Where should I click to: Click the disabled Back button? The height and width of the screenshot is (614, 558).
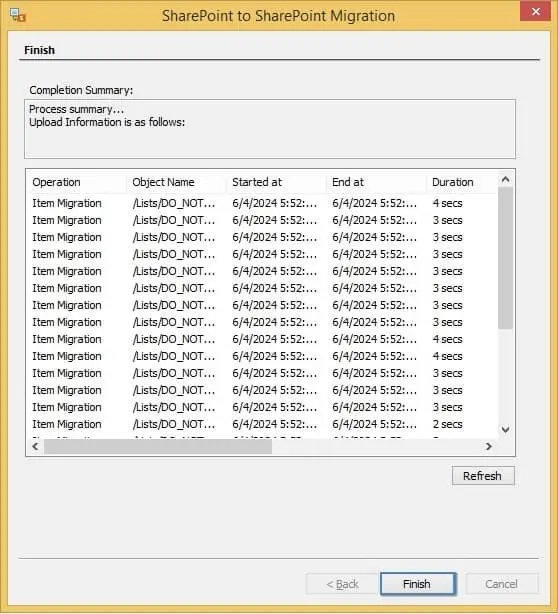pyautogui.click(x=342, y=584)
